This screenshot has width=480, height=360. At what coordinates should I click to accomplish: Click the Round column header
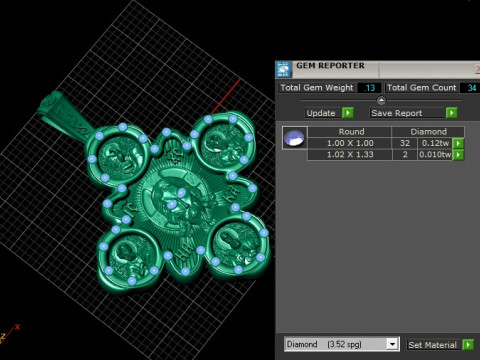tap(350, 132)
